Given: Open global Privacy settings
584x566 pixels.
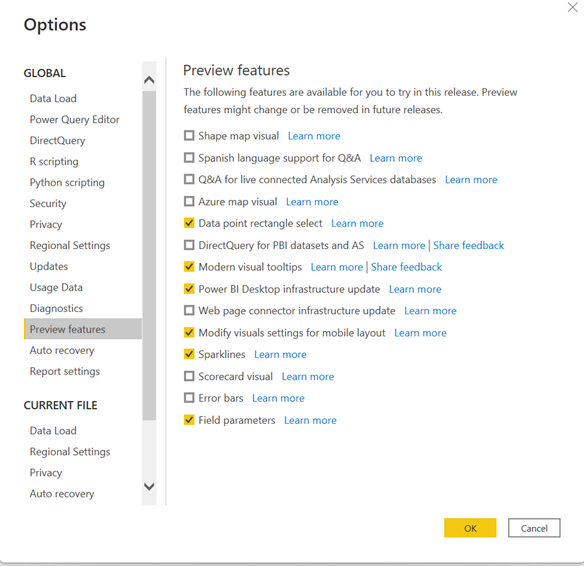Looking at the screenshot, I should point(83,224).
